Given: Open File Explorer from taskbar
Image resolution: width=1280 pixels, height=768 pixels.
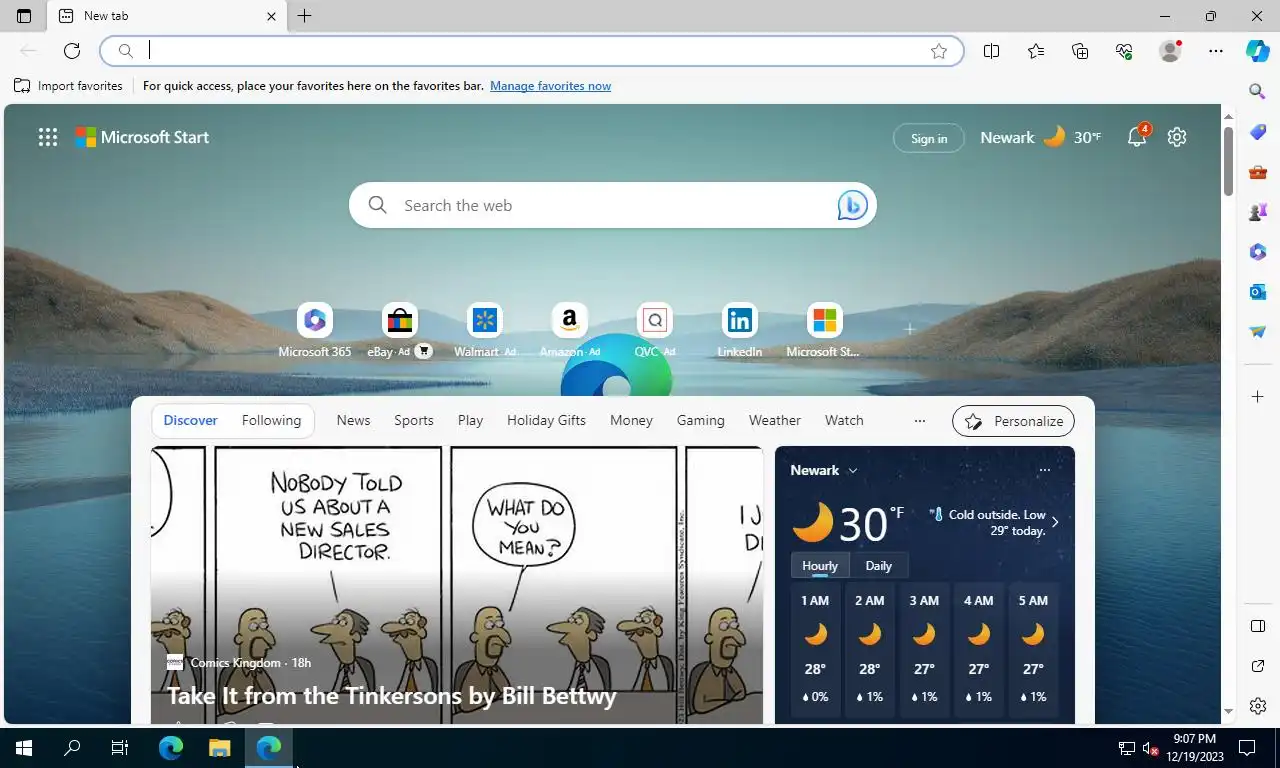Looking at the screenshot, I should [x=220, y=748].
